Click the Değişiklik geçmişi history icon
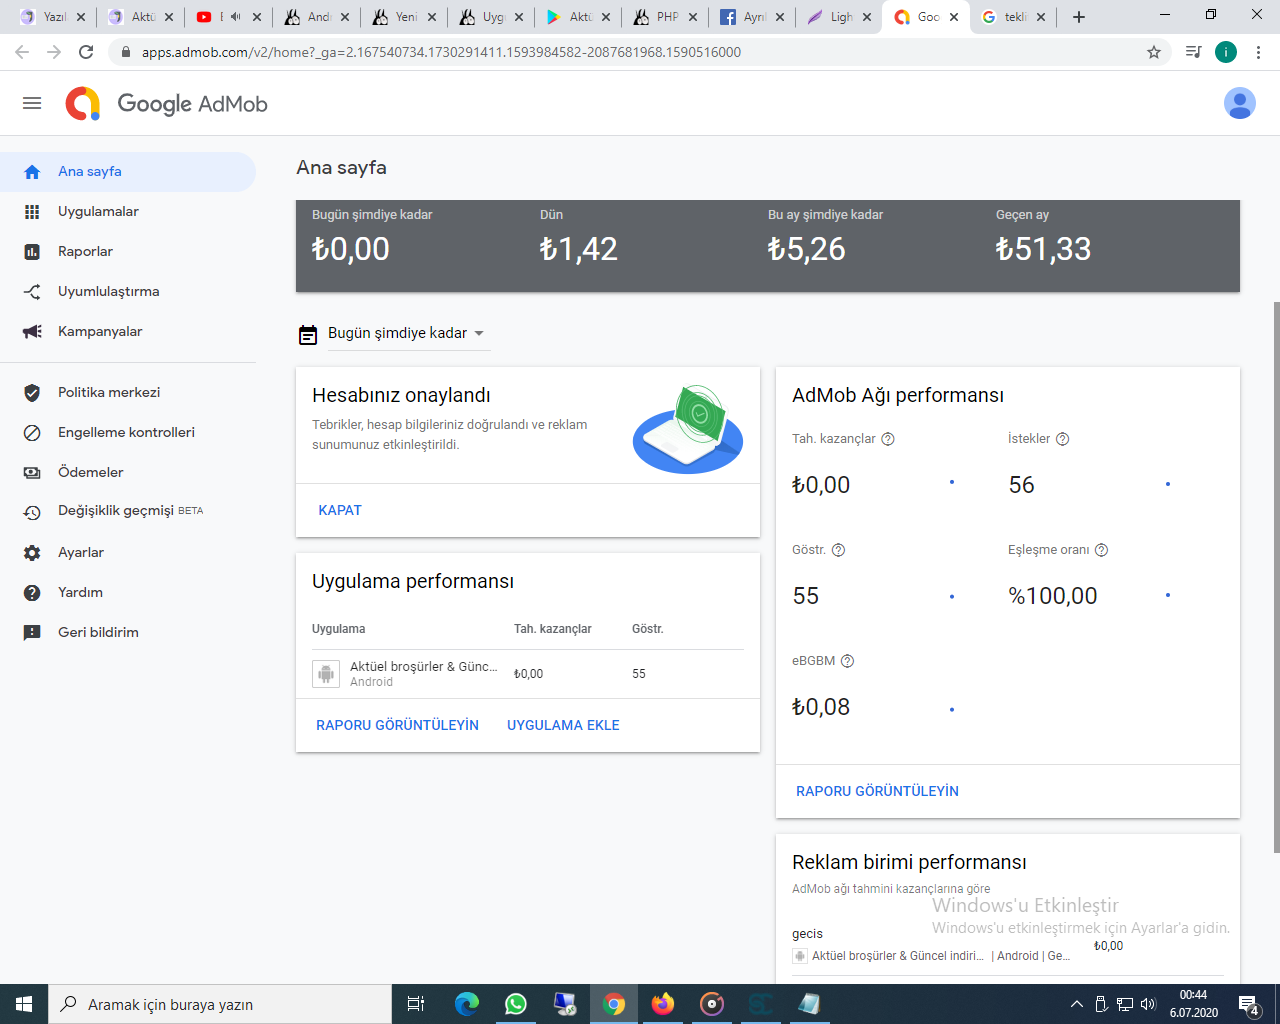1280x1024 pixels. [x=32, y=512]
